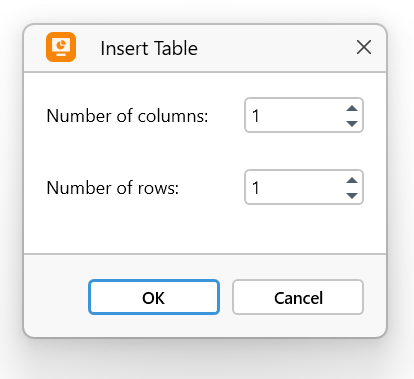Click the "Number of rows:" label
This screenshot has height=379, width=414.
(113, 188)
